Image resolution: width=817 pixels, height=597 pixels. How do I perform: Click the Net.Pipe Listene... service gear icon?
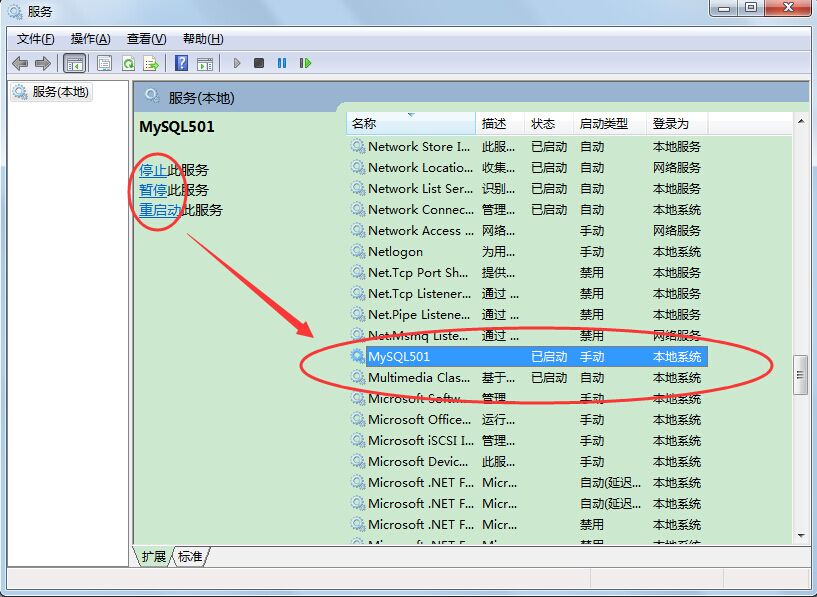[x=357, y=315]
